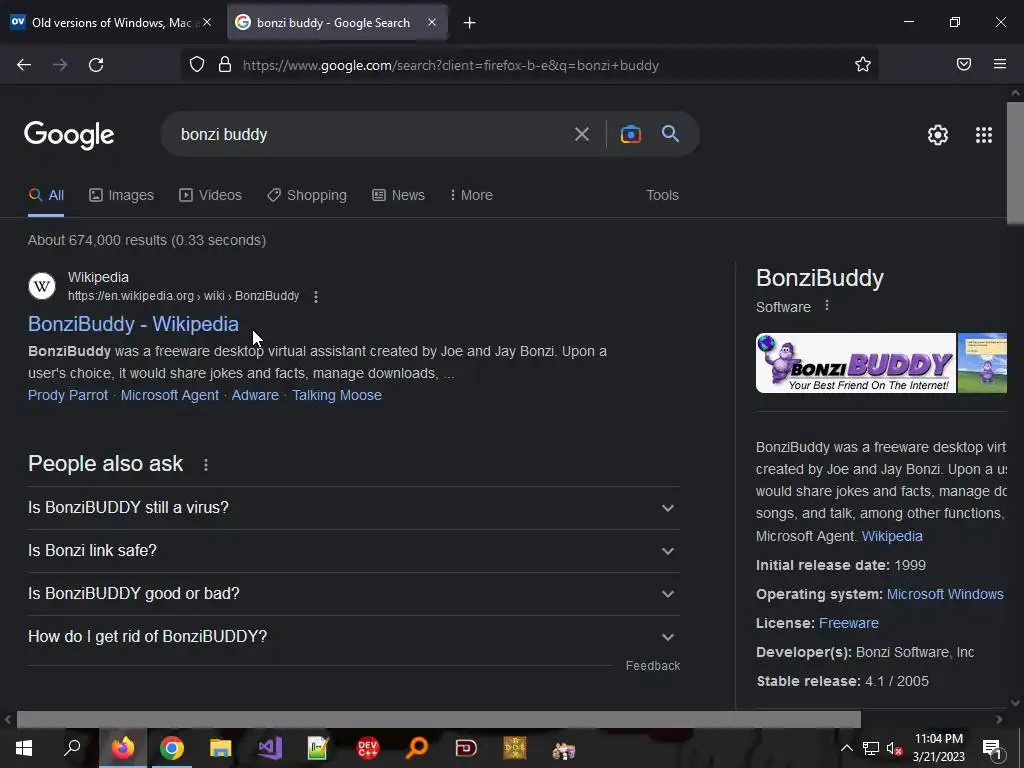Open Google quick settings gear

tap(938, 135)
